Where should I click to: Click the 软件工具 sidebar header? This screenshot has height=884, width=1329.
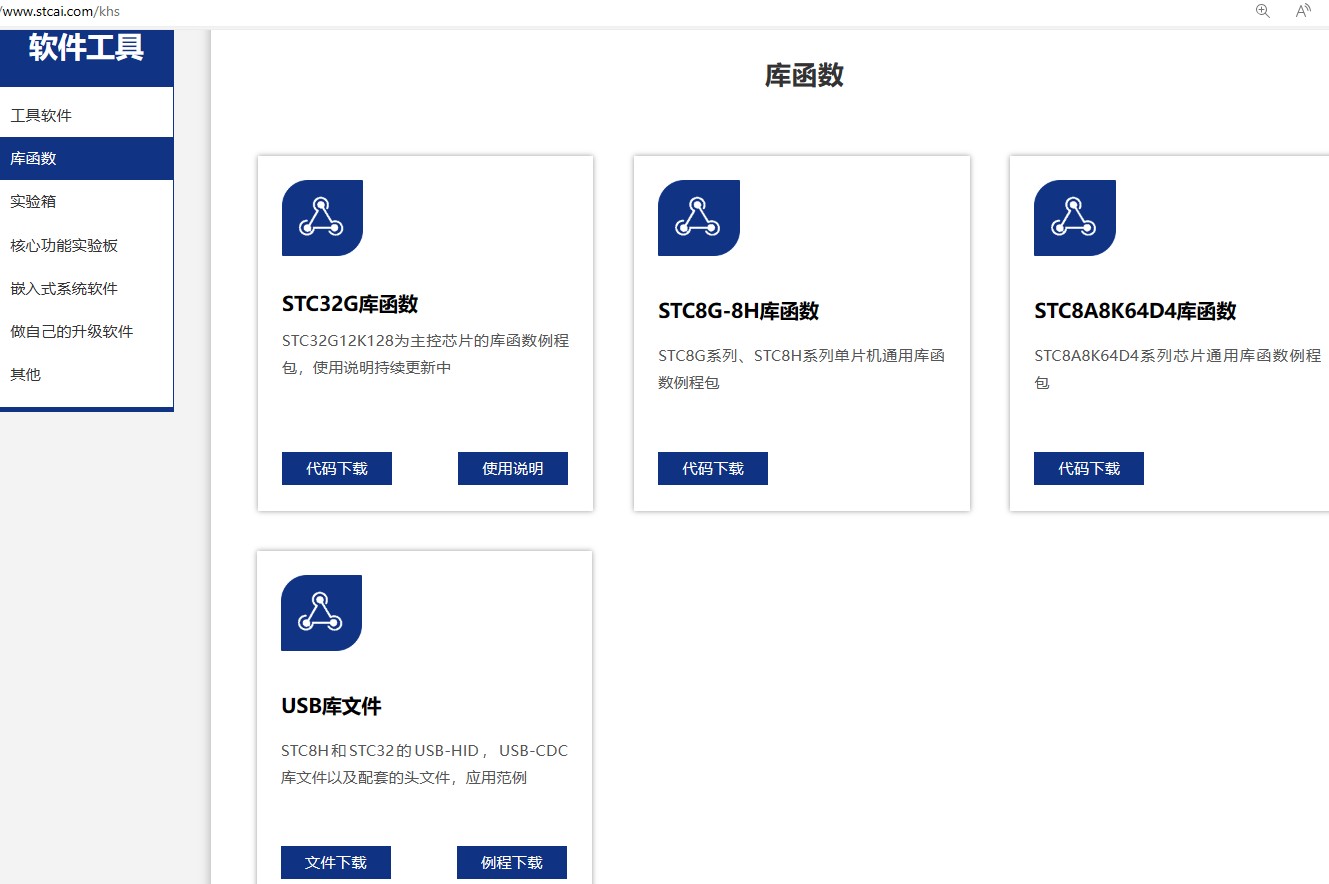tap(86, 47)
